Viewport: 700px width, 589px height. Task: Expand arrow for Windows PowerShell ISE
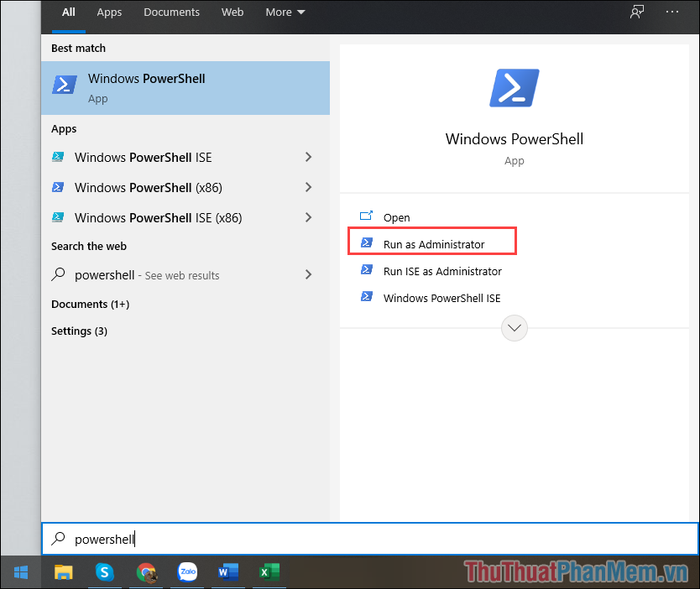pos(308,157)
